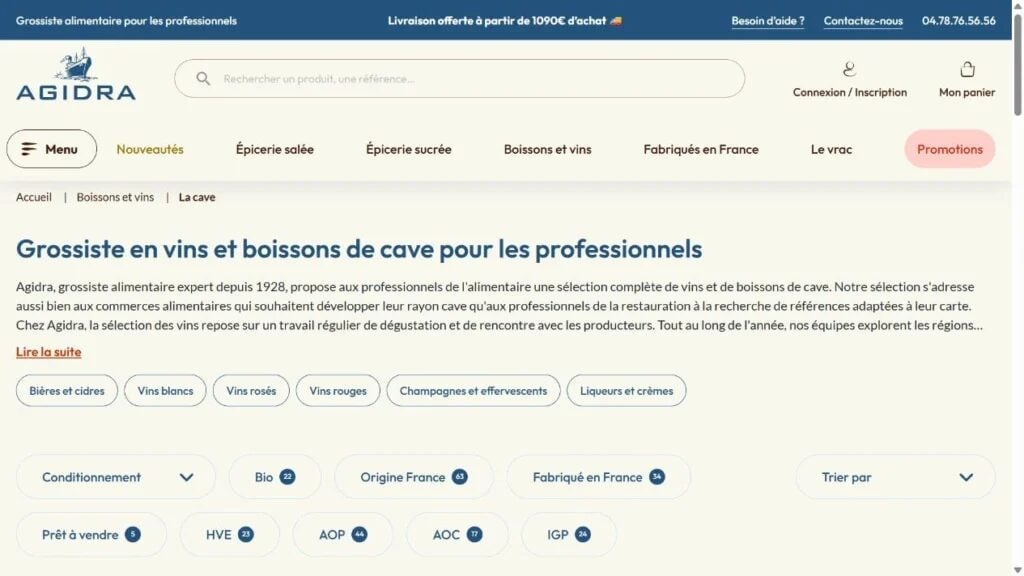Click Grossiste alimentaire pour les professionnels text
The height and width of the screenshot is (576, 1024).
pyautogui.click(x=126, y=21)
